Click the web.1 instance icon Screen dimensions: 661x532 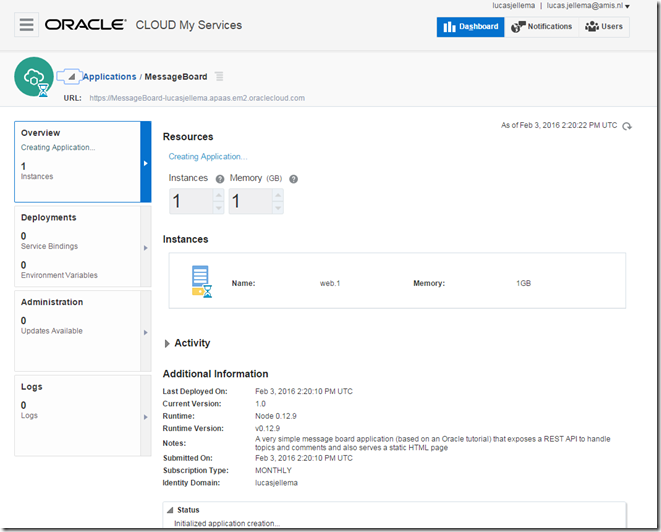202,283
